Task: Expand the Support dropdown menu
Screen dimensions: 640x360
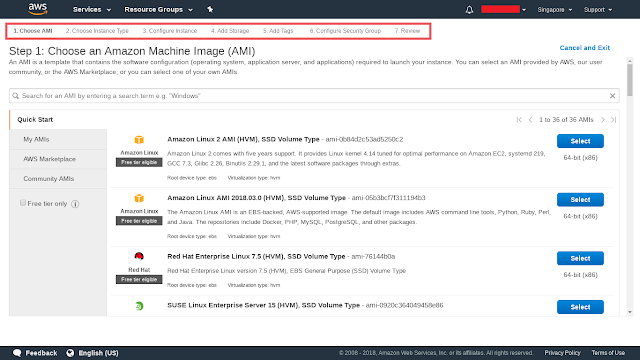Action: (598, 9)
